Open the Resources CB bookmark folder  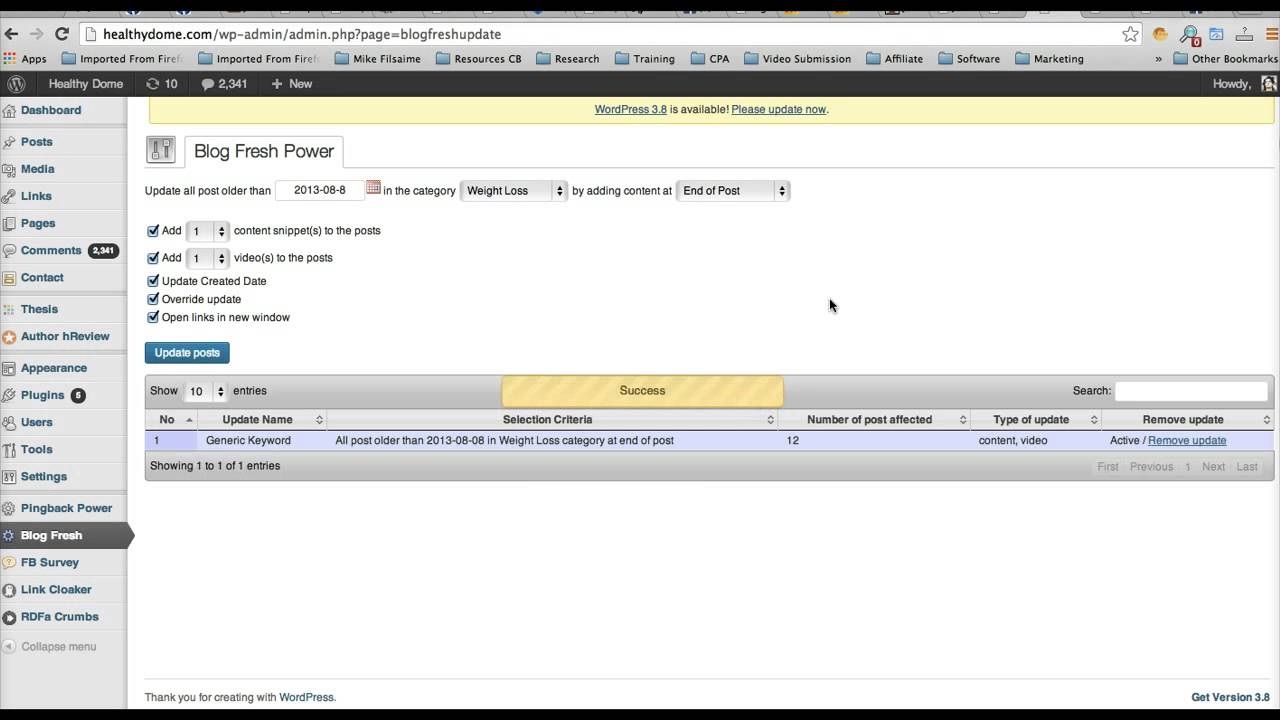pyautogui.click(x=478, y=59)
